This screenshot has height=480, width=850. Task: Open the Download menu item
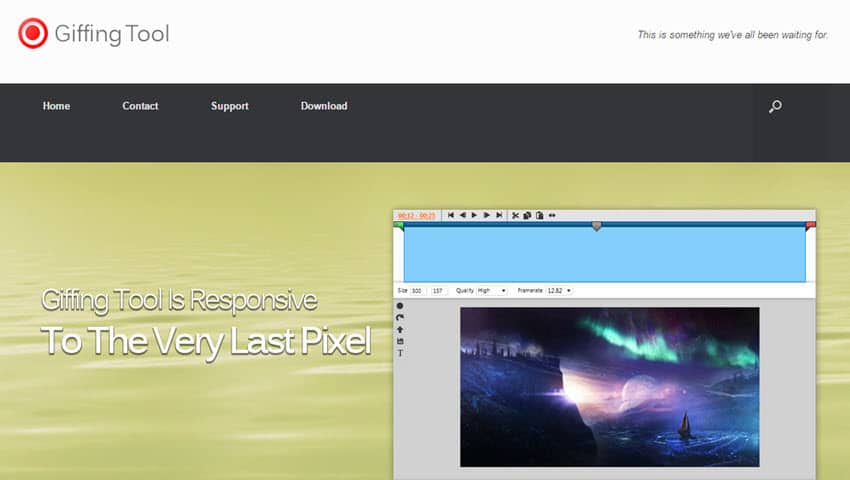(324, 106)
